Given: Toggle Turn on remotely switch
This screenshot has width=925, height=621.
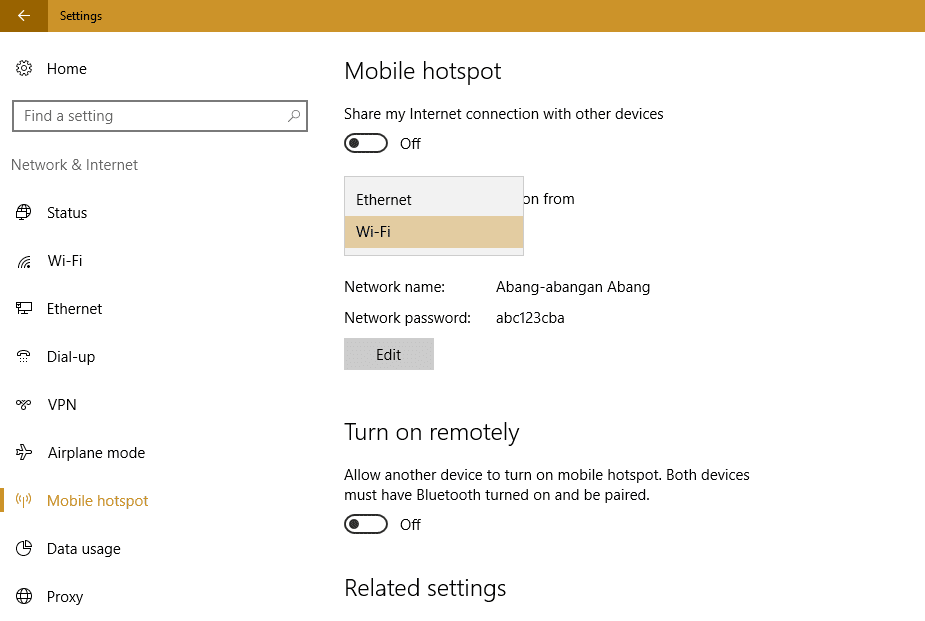Looking at the screenshot, I should [366, 524].
